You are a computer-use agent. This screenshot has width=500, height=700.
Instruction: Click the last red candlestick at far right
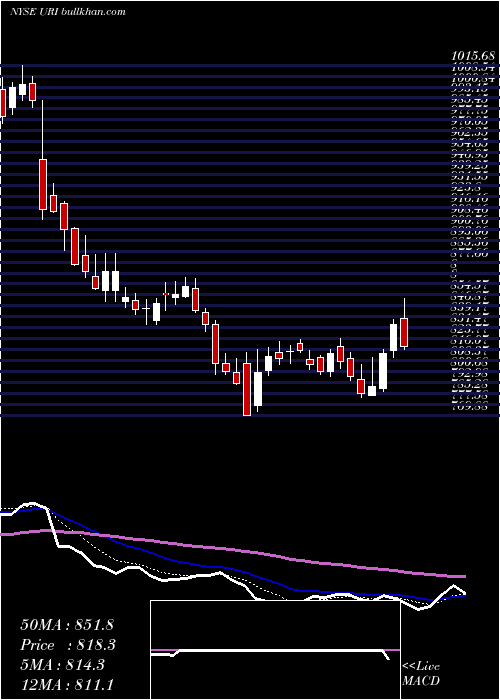pyautogui.click(x=404, y=332)
